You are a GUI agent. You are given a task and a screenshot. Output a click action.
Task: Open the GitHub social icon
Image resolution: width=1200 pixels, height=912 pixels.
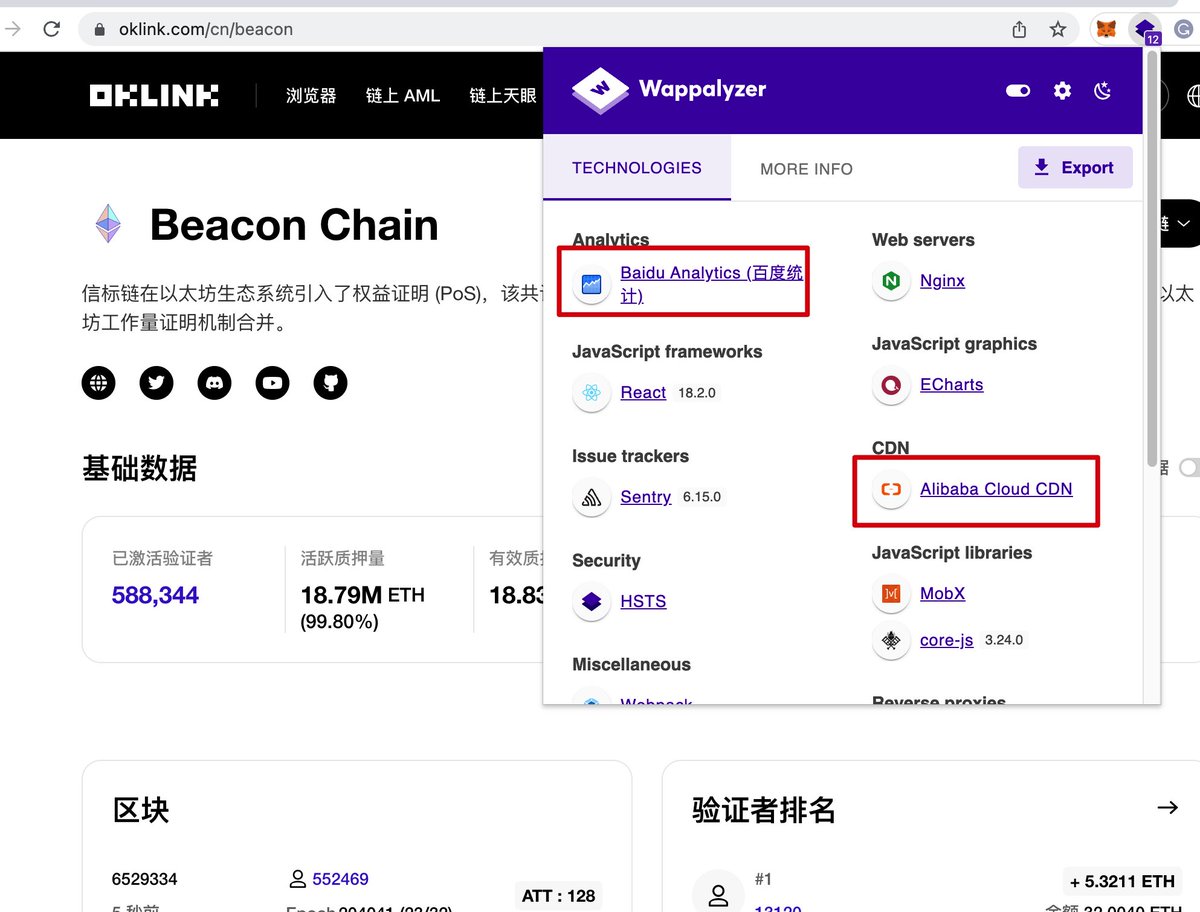(330, 382)
